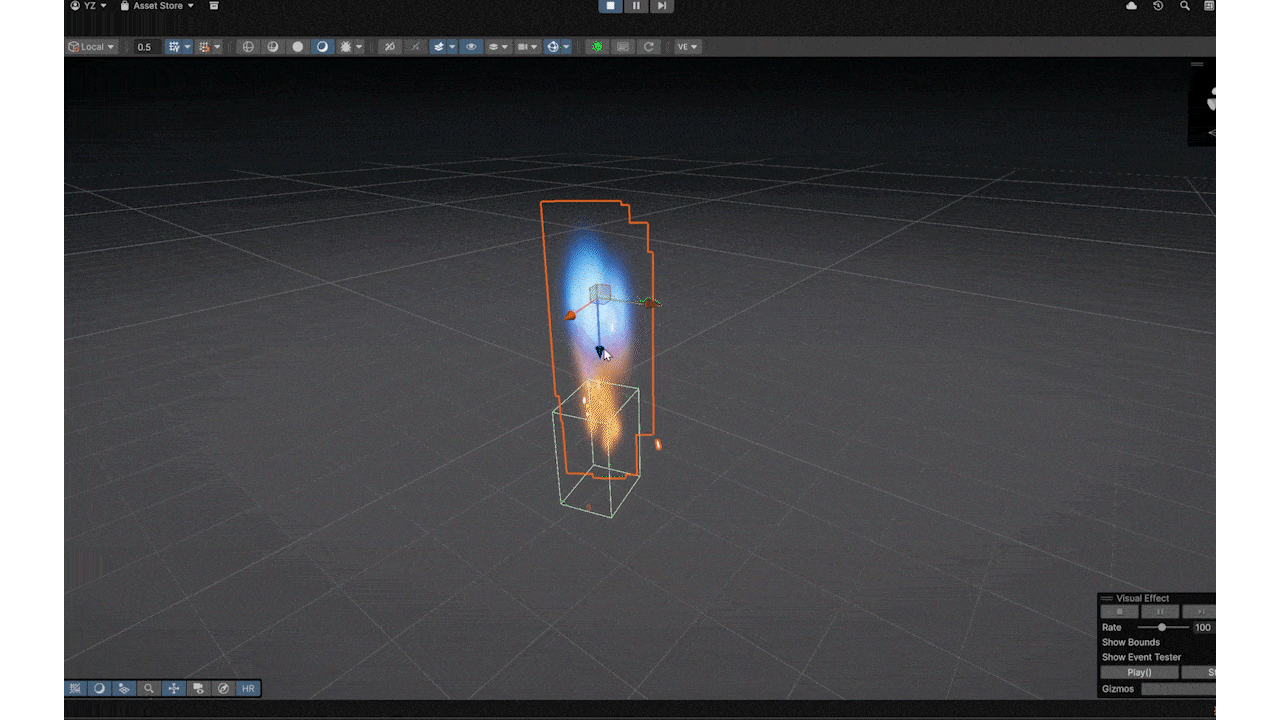The width and height of the screenshot is (1280, 720).
Task: Open the gizmos dropdown arrow
Action: tap(566, 47)
